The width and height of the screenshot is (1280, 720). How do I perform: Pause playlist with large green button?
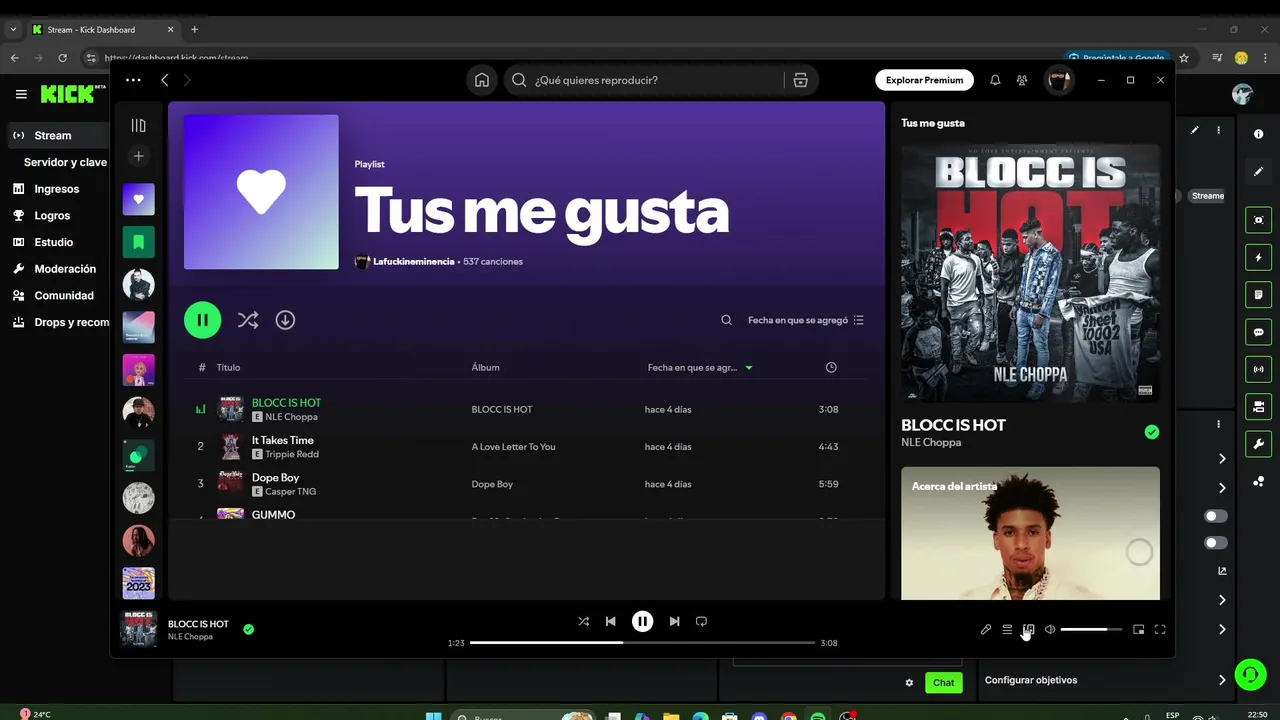tap(202, 320)
